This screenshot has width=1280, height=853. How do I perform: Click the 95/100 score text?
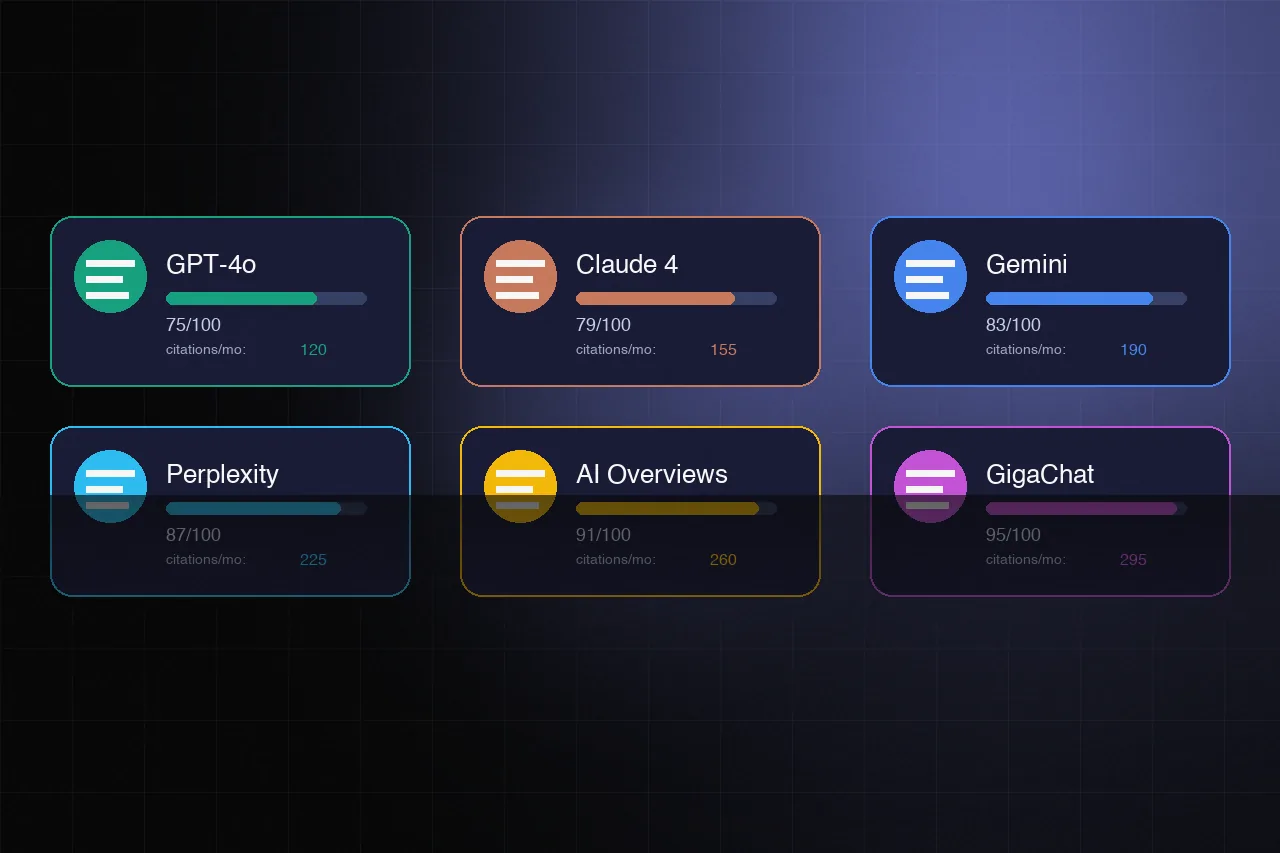tap(1013, 535)
